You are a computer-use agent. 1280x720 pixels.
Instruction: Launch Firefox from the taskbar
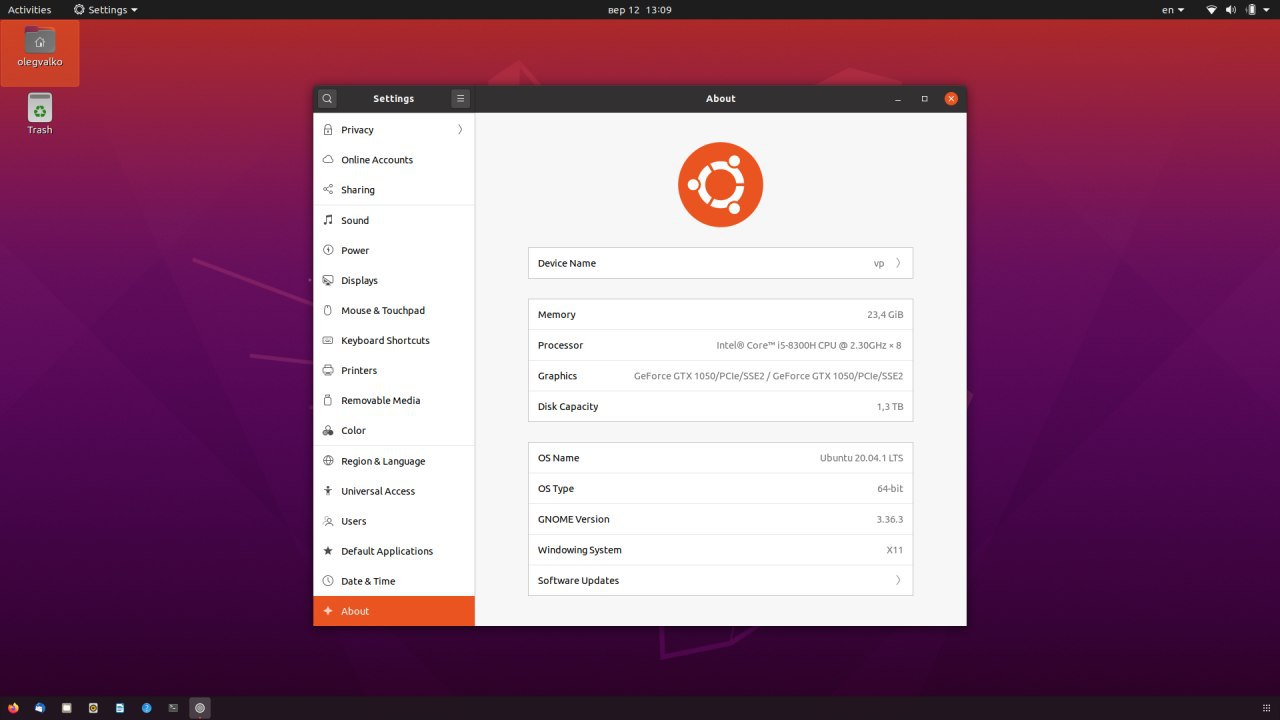point(13,708)
